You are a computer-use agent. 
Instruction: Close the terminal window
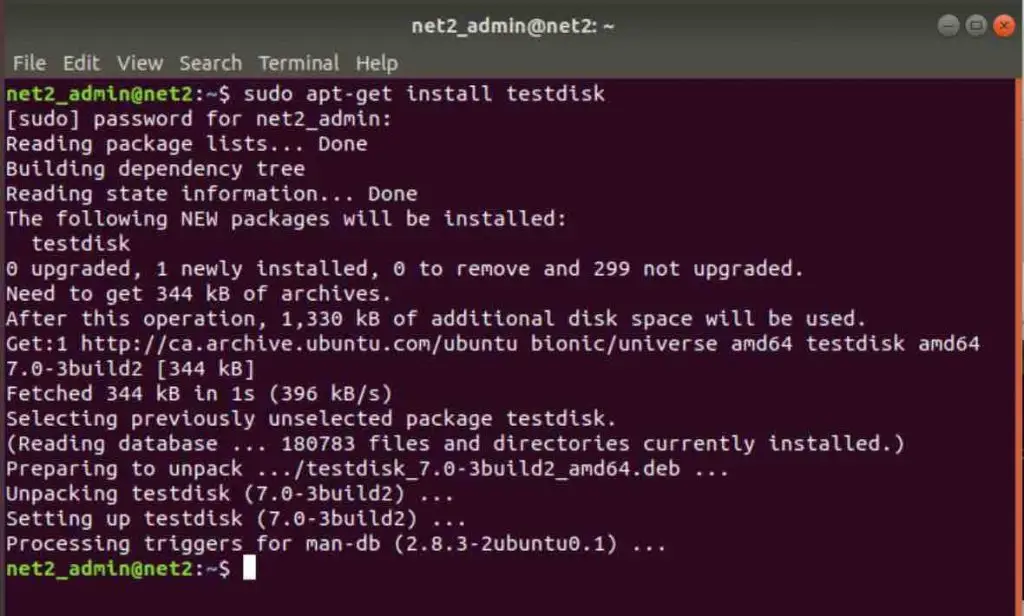click(1004, 25)
